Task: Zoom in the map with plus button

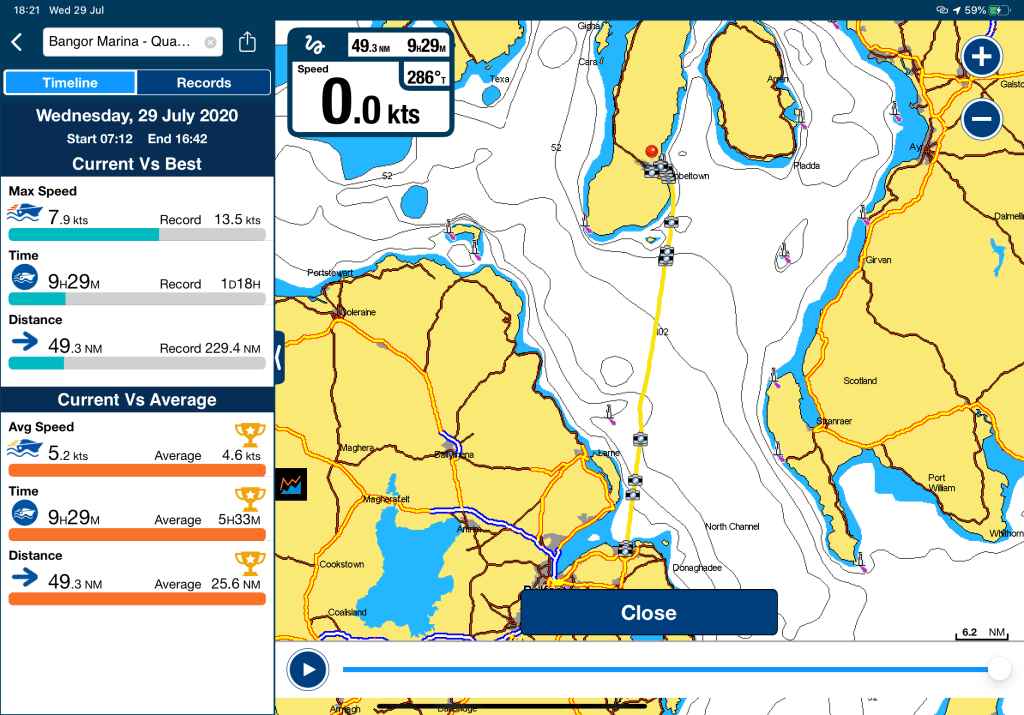Action: tap(982, 57)
